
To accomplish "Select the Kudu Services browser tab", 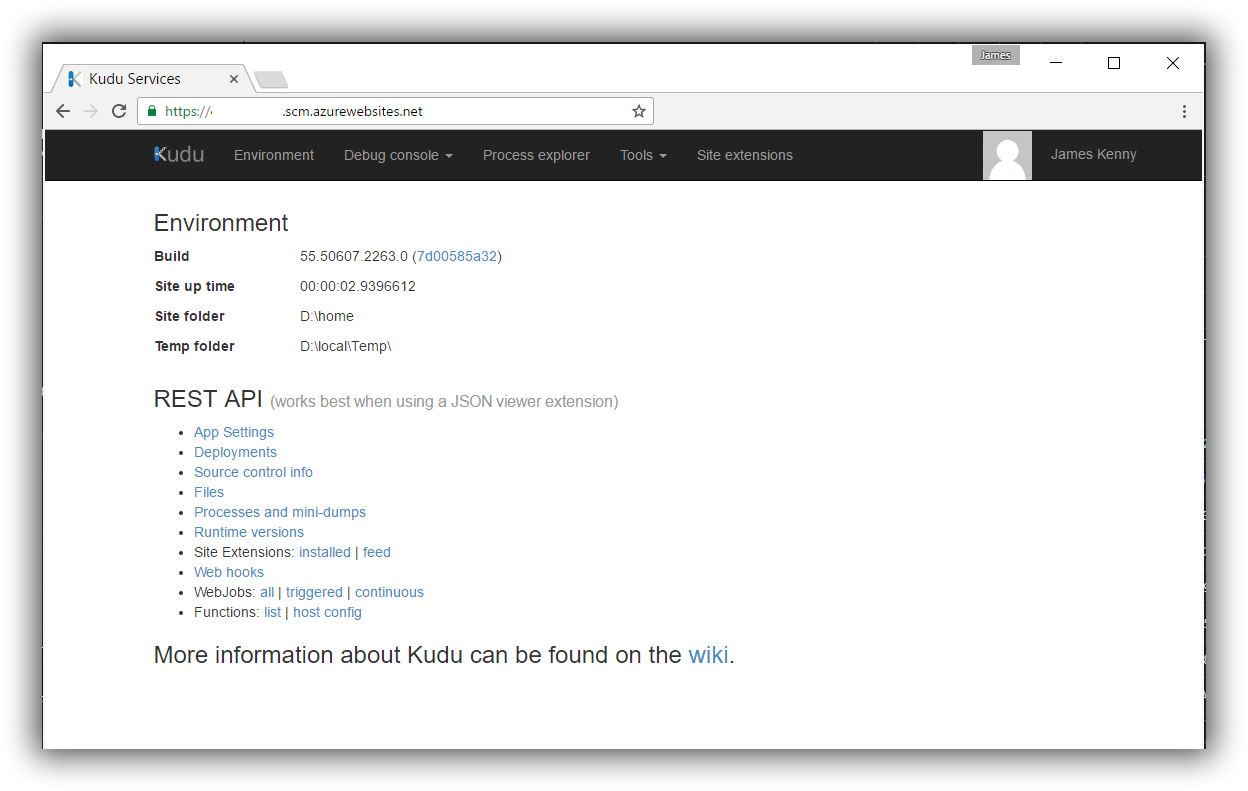I will click(x=154, y=79).
